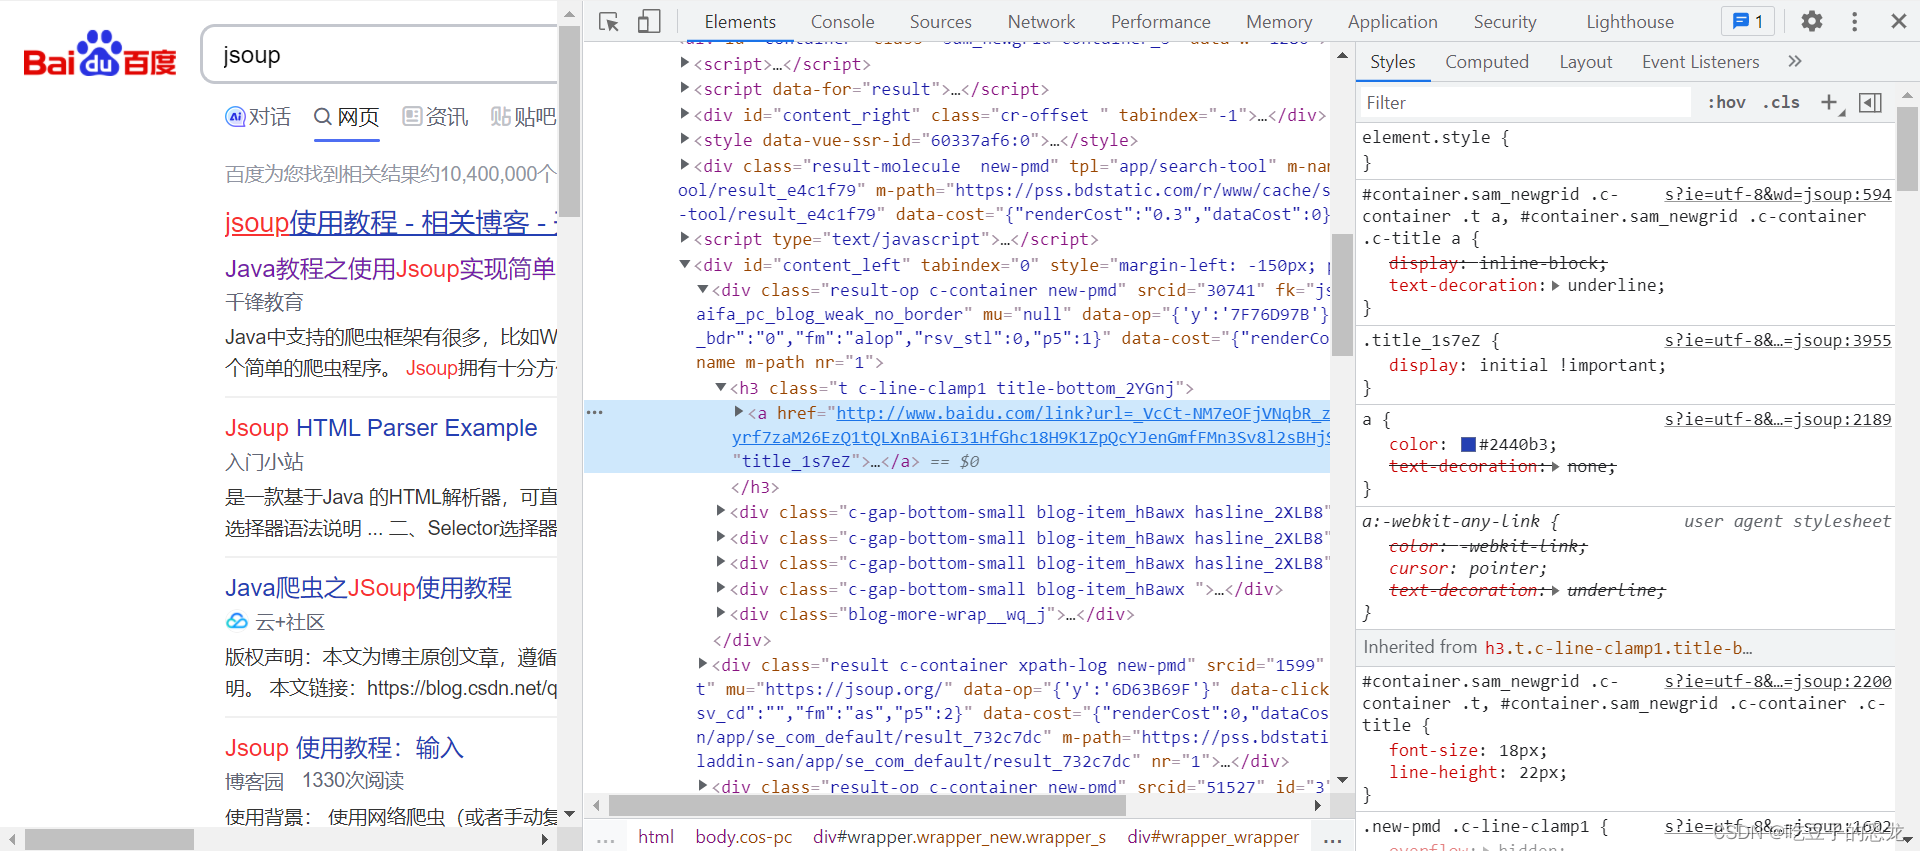Open the Memory tab
1920x851 pixels.
[1279, 21]
